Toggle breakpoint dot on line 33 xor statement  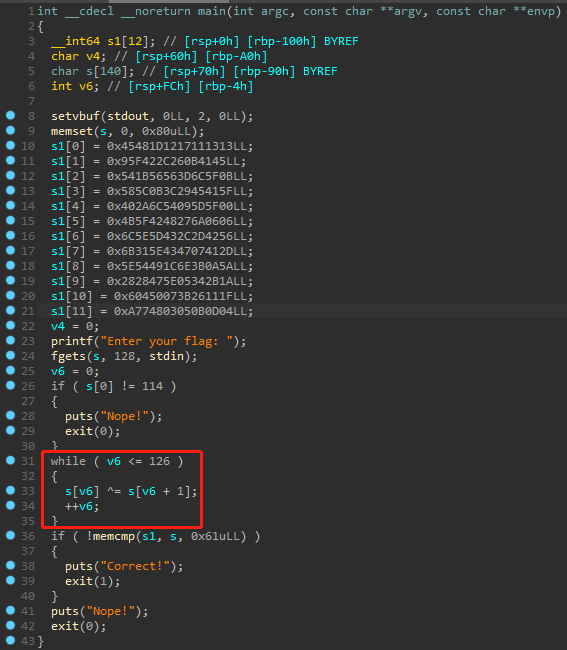click(x=10, y=491)
